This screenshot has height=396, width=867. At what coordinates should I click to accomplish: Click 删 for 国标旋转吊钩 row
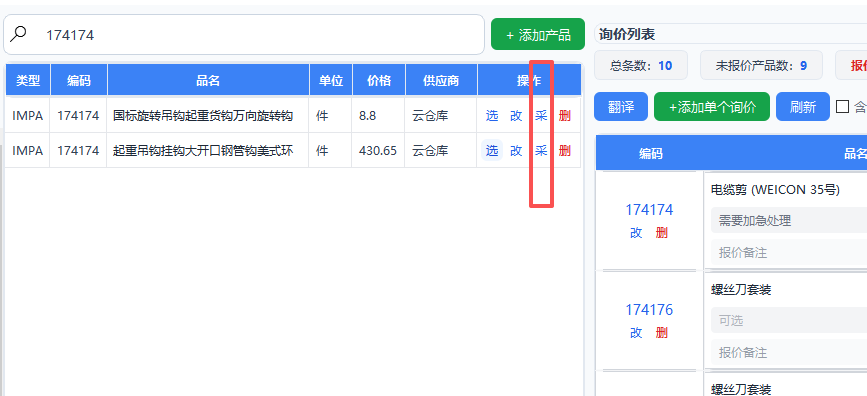coord(565,116)
